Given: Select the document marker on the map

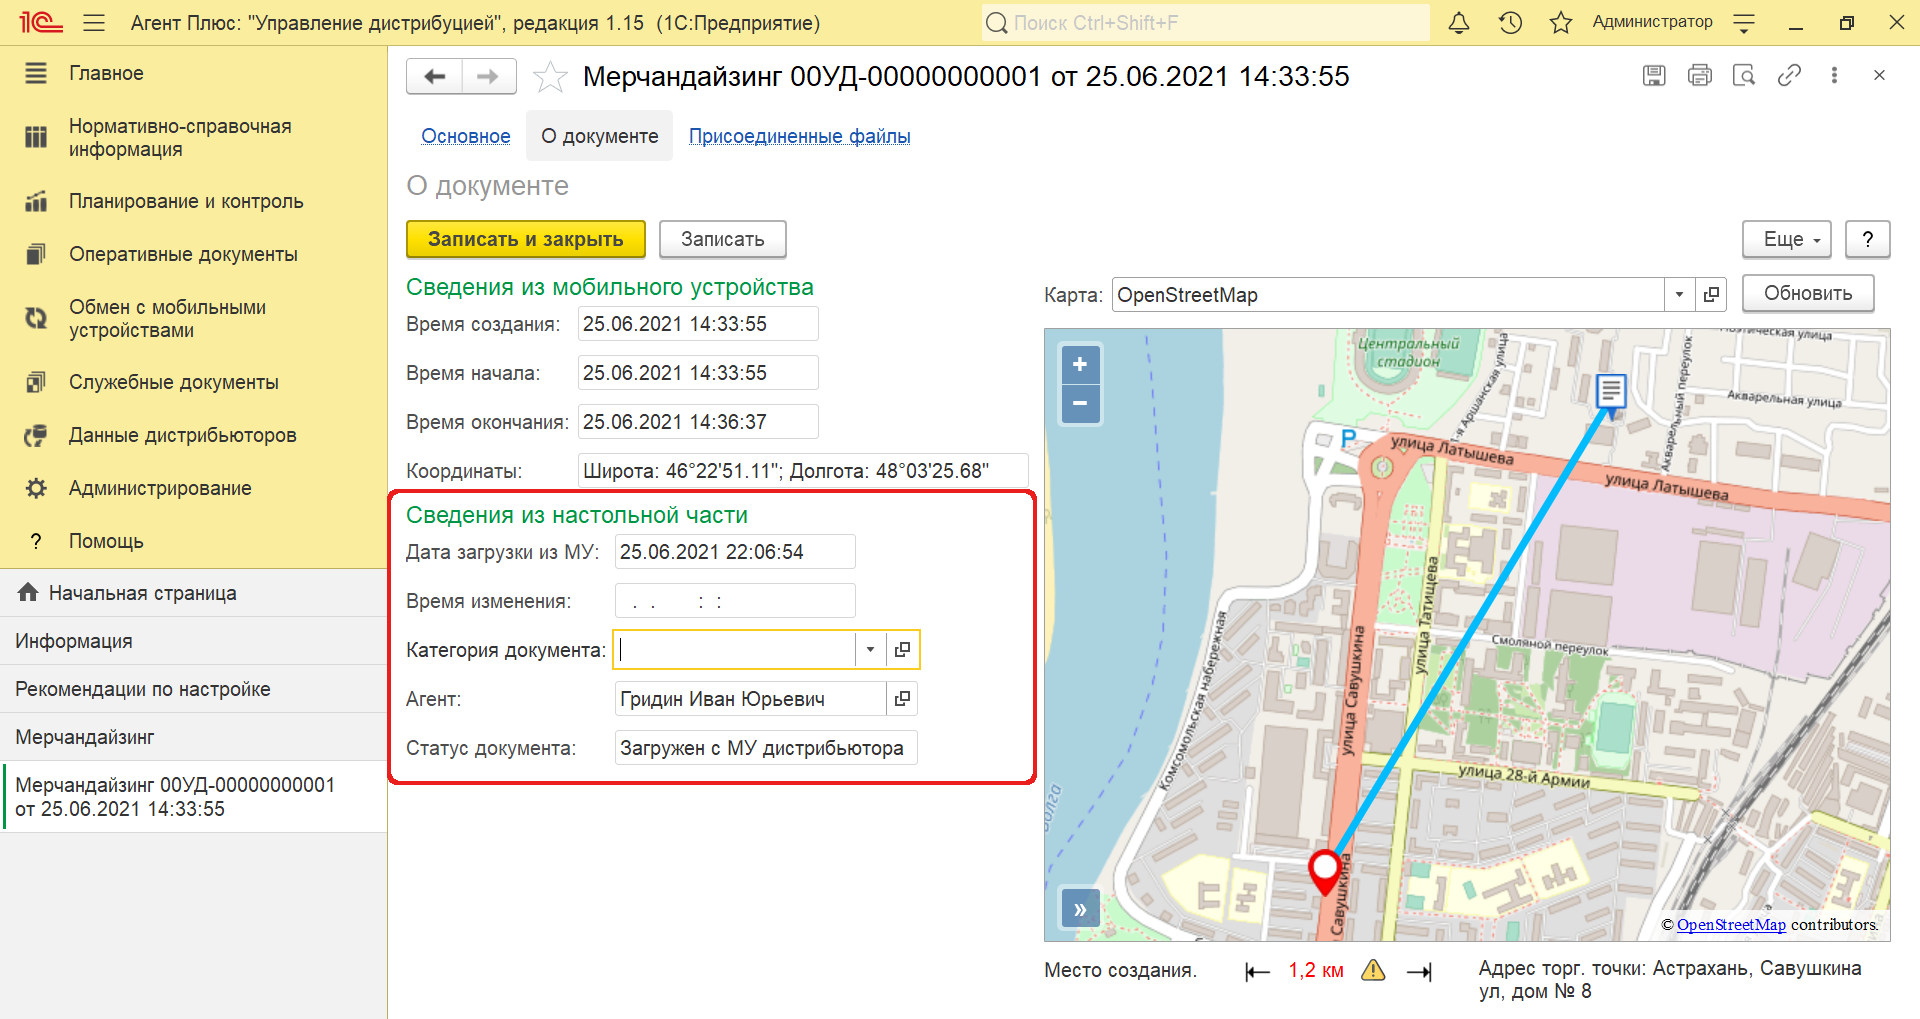Looking at the screenshot, I should [x=1611, y=392].
